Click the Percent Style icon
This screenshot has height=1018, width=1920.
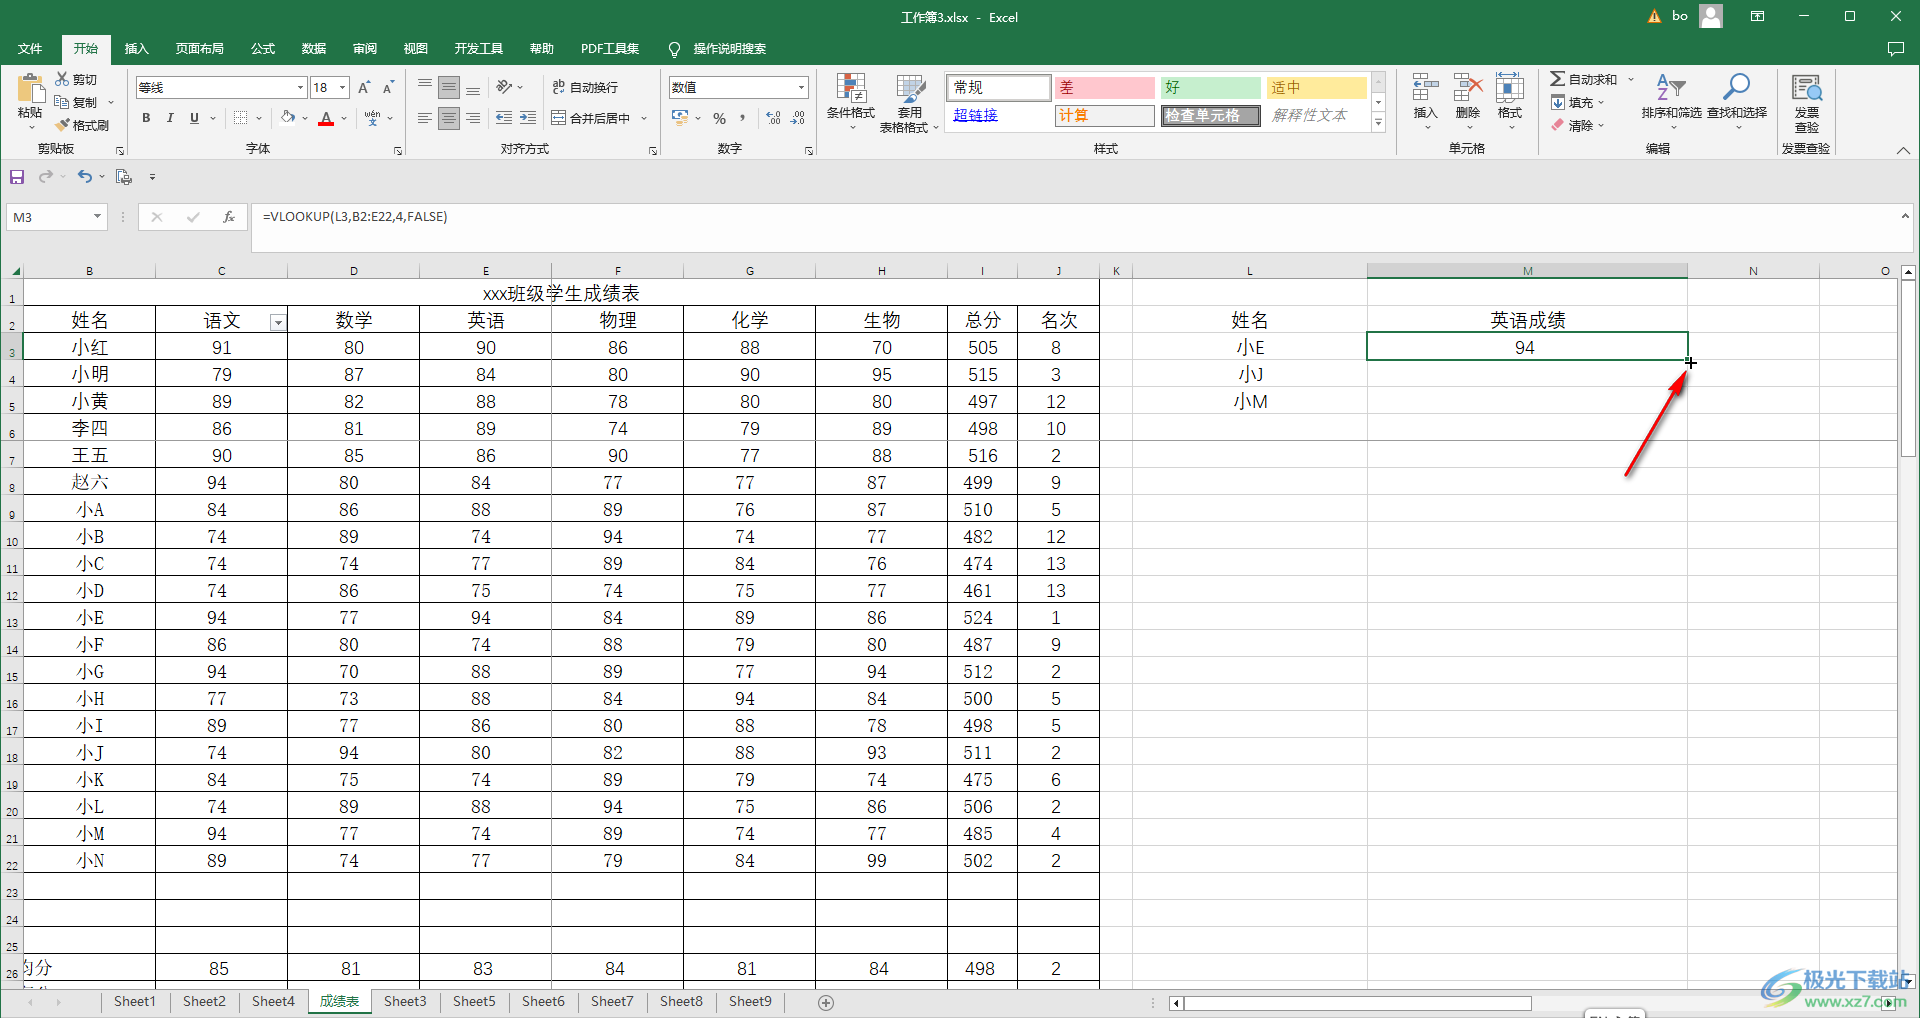coord(719,118)
